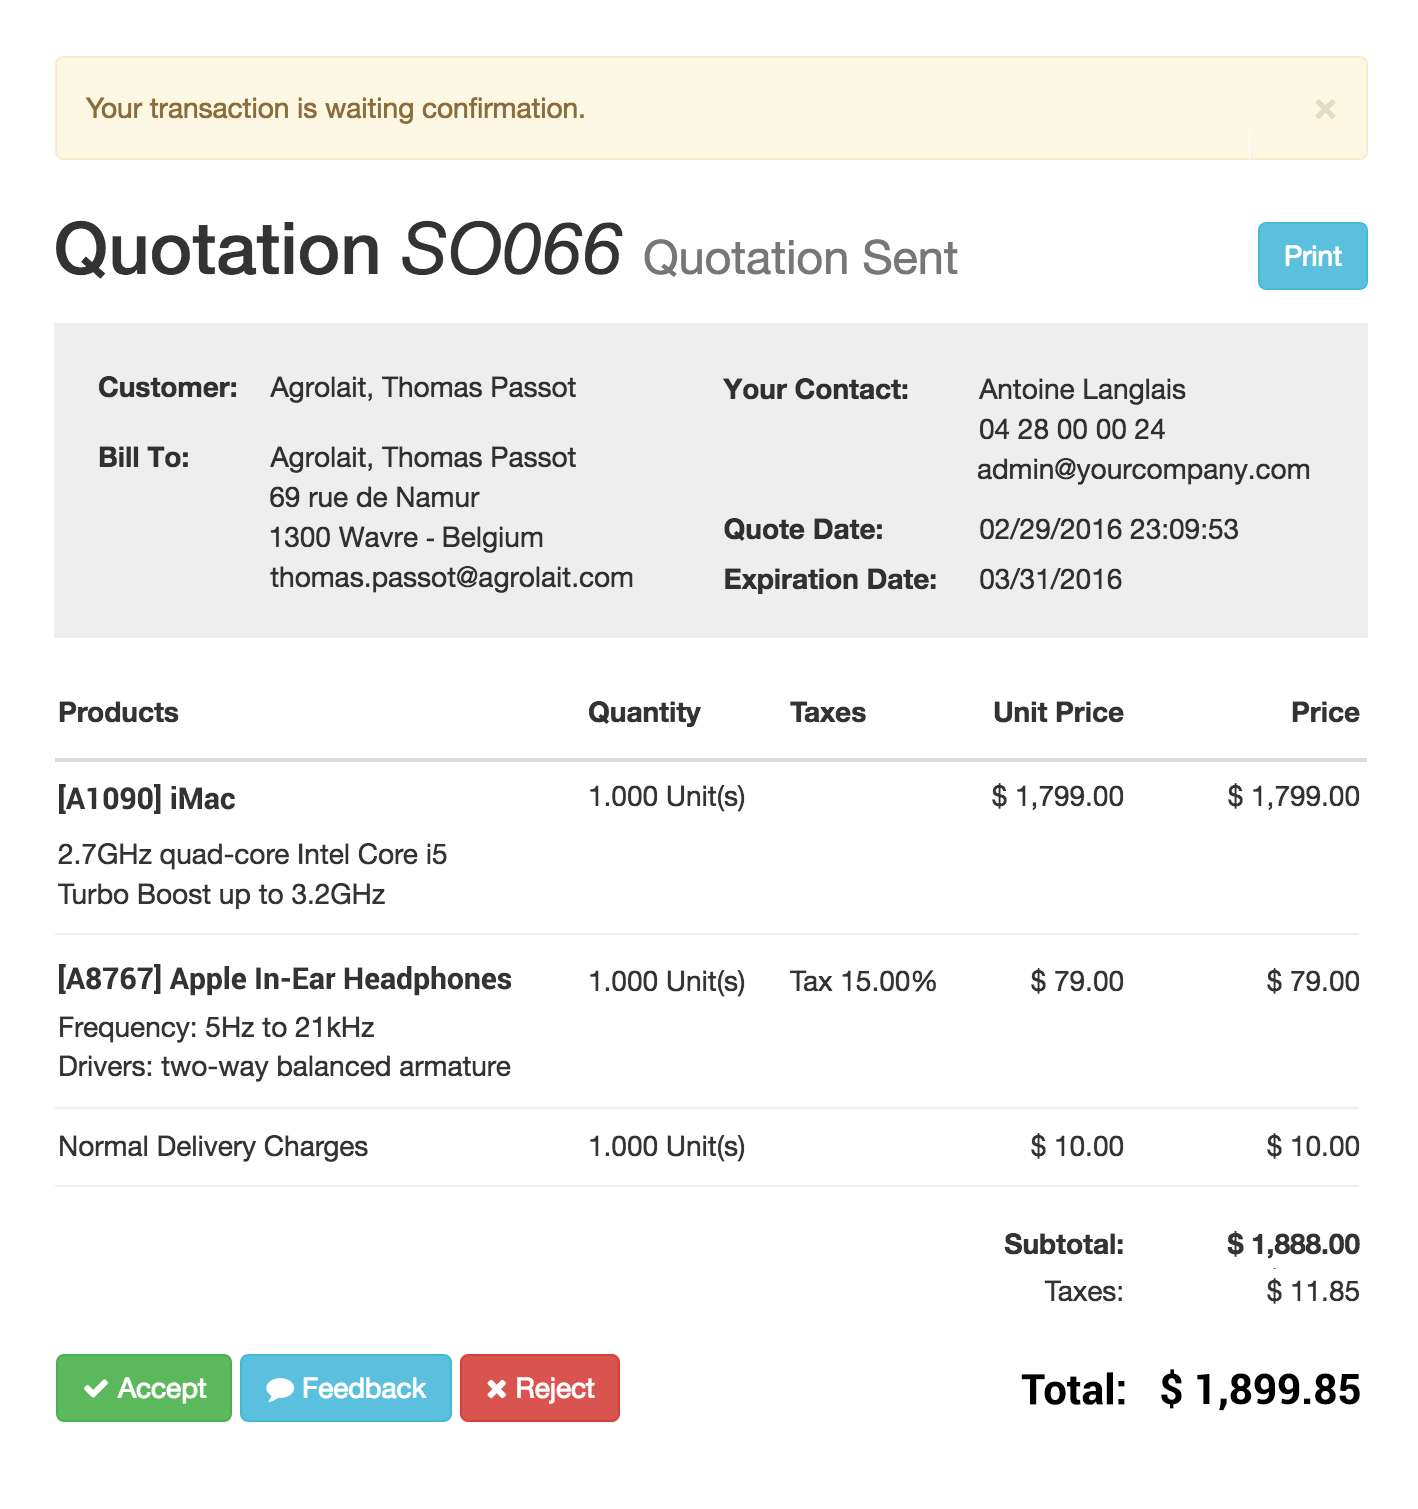The height and width of the screenshot is (1509, 1418).
Task: Open the Feedback dialog
Action: (x=346, y=1388)
